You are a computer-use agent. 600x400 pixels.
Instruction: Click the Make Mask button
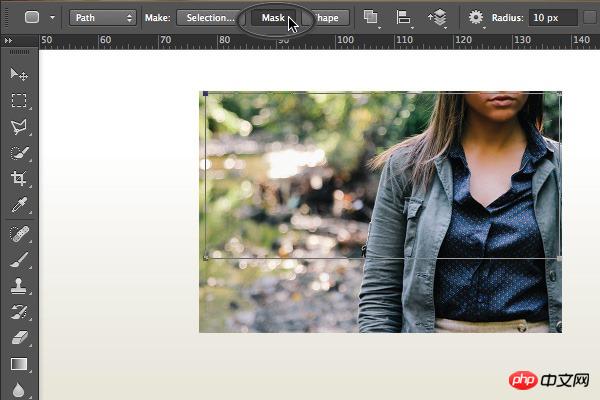(273, 18)
